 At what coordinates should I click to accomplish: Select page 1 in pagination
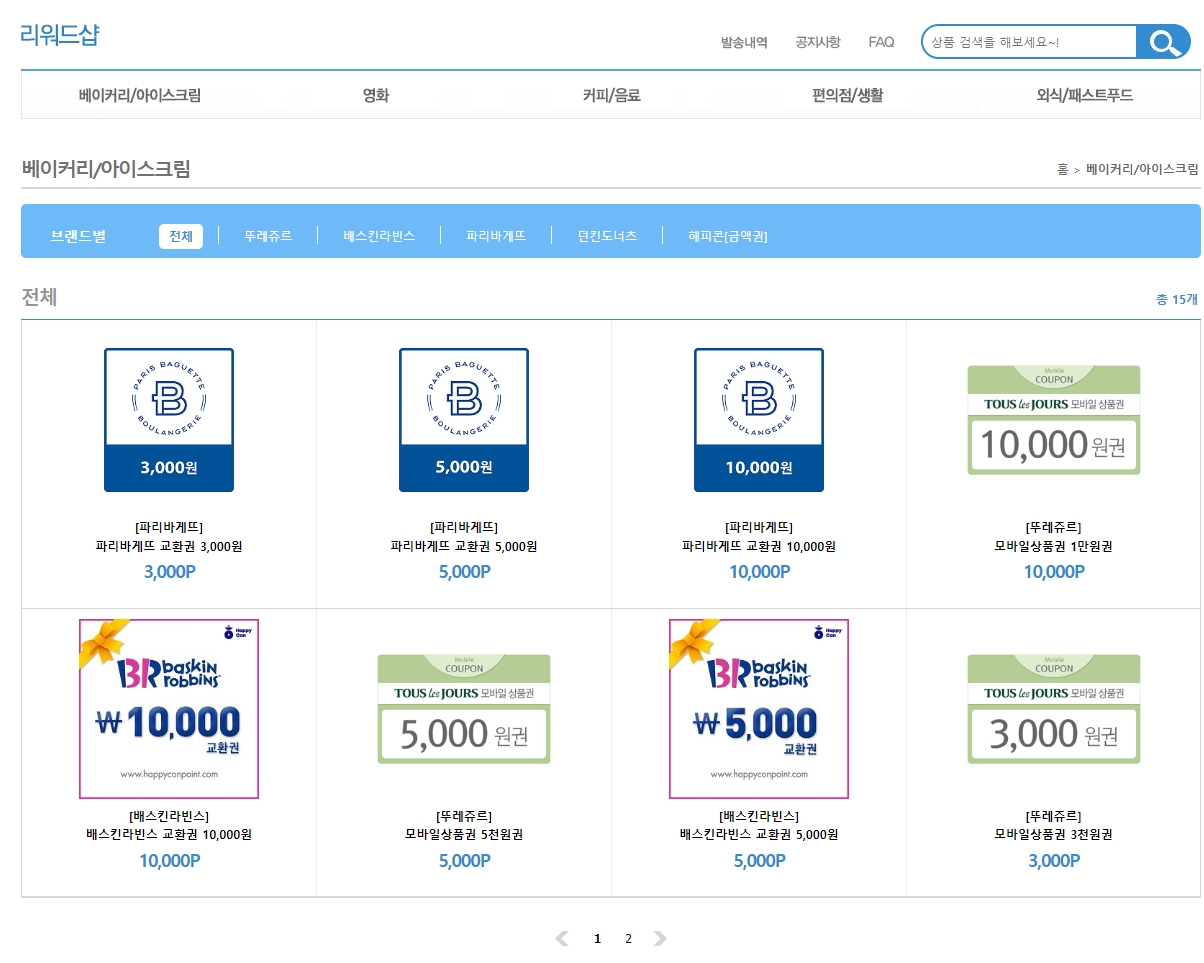click(597, 938)
